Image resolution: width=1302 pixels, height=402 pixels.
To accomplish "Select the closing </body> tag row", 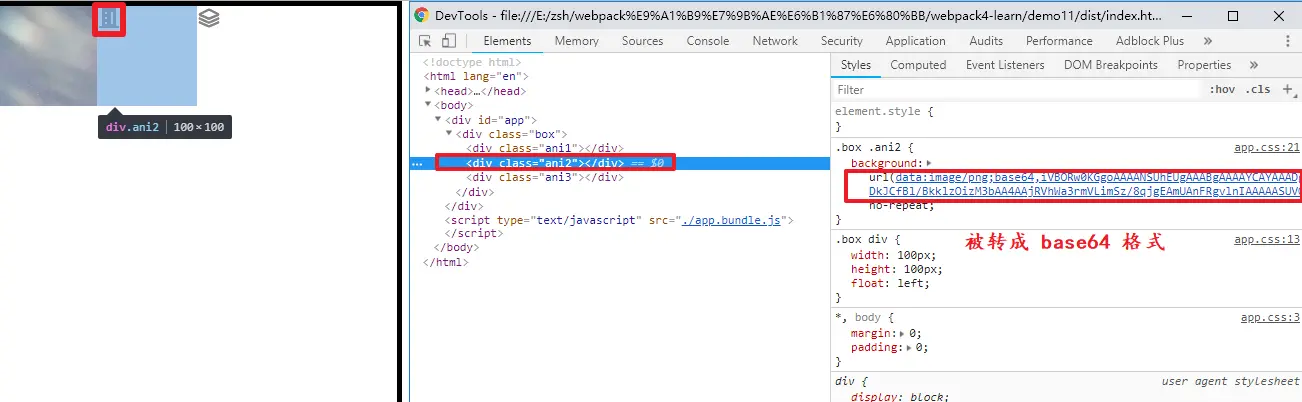I will tap(457, 248).
